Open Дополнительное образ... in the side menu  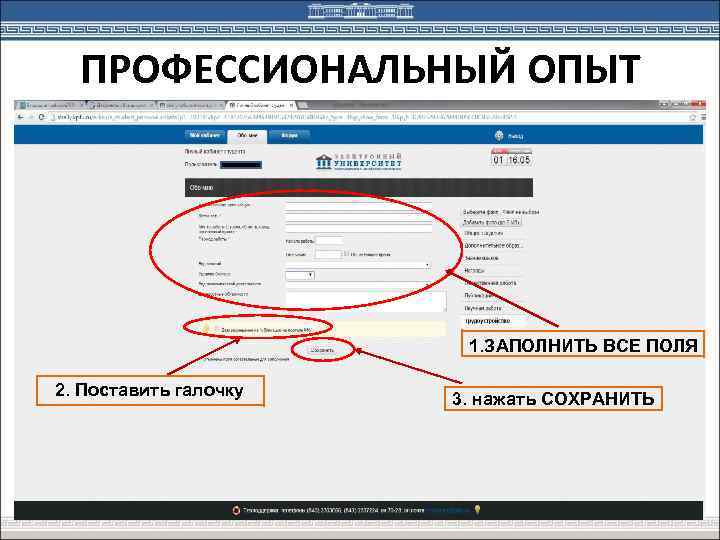494,246
